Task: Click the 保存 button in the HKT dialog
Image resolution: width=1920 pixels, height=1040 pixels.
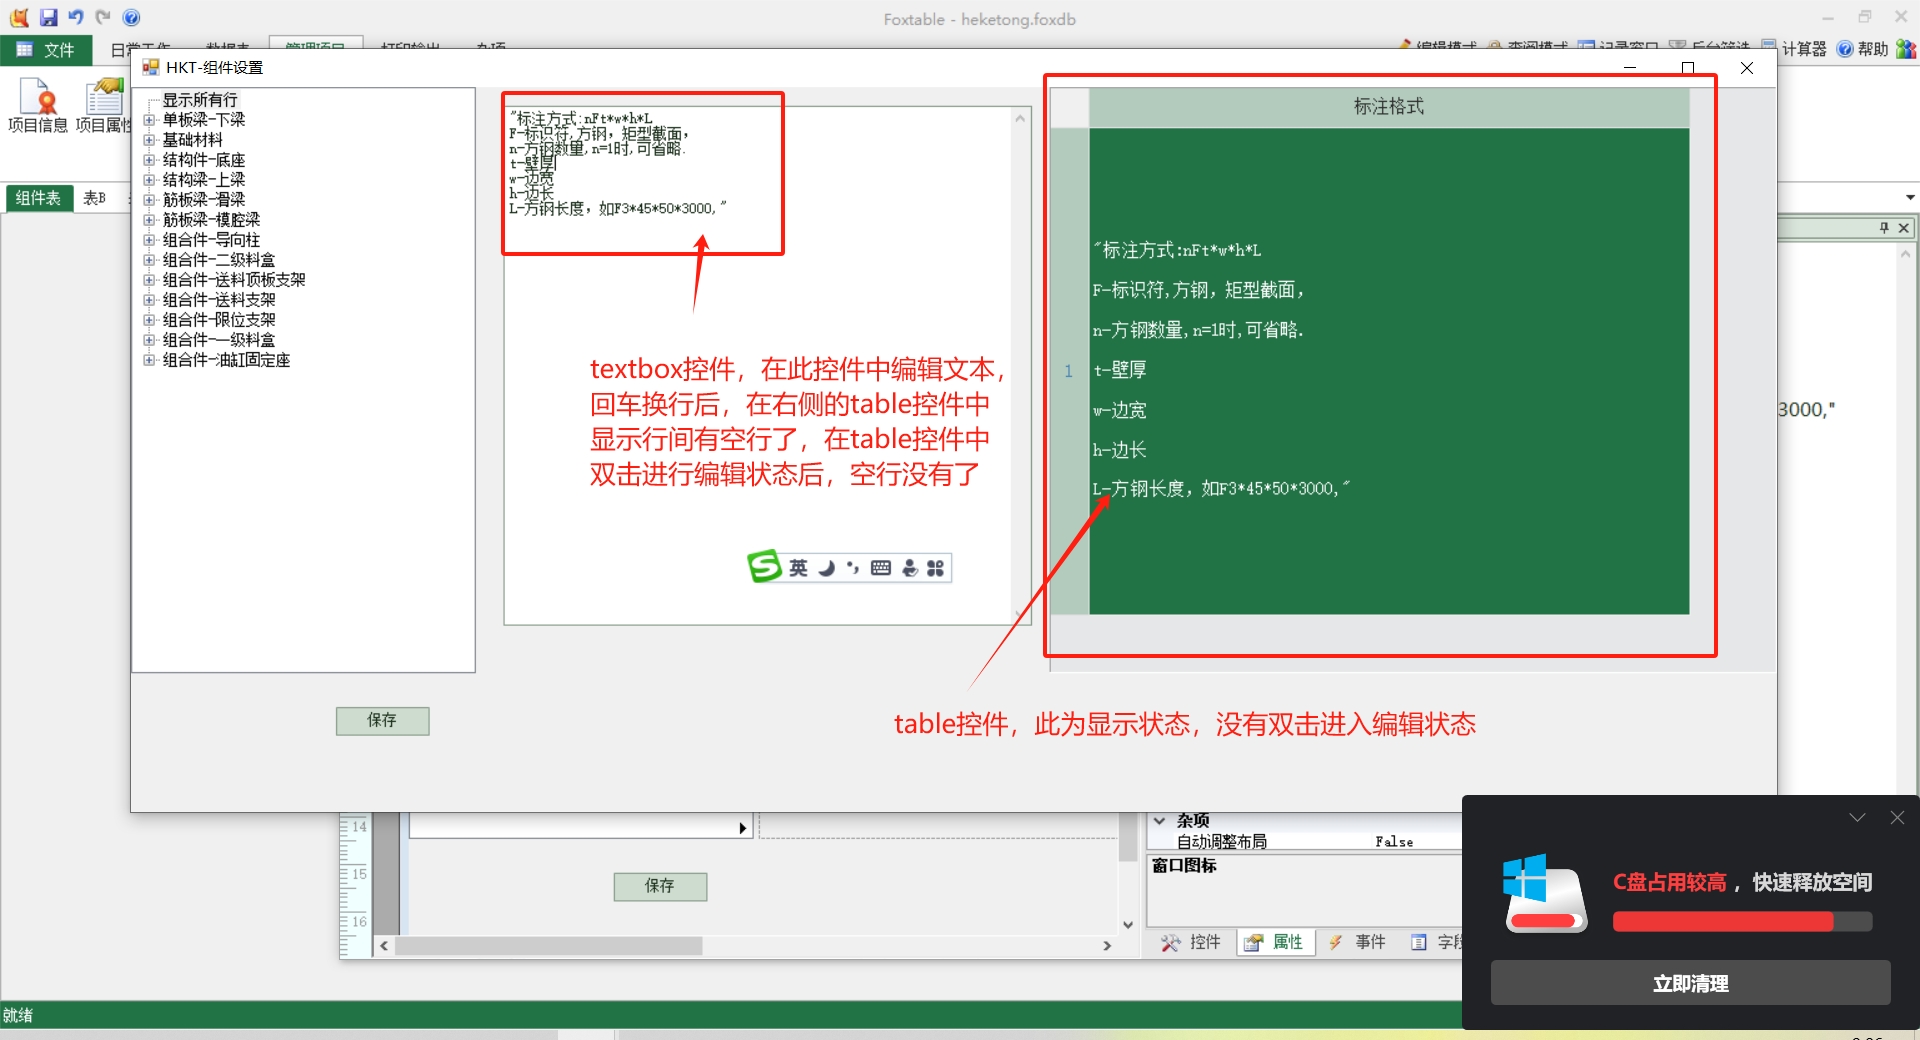Action: 382,721
